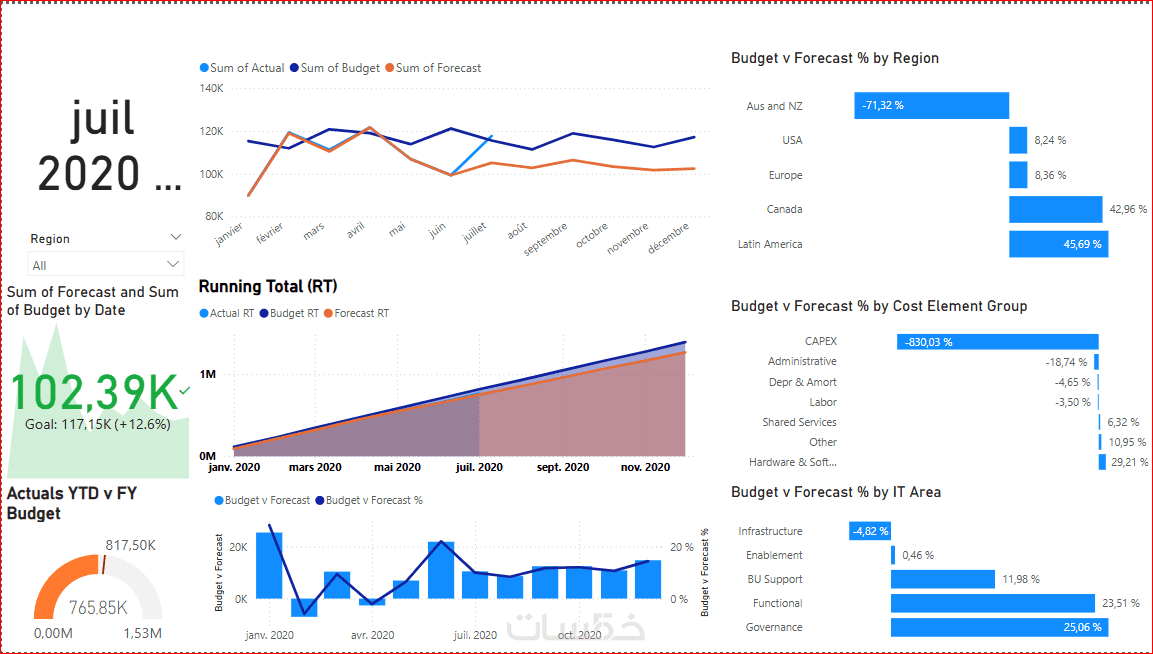The height and width of the screenshot is (654, 1153).
Task: Click the 102,39K KPI value
Action: (x=94, y=392)
